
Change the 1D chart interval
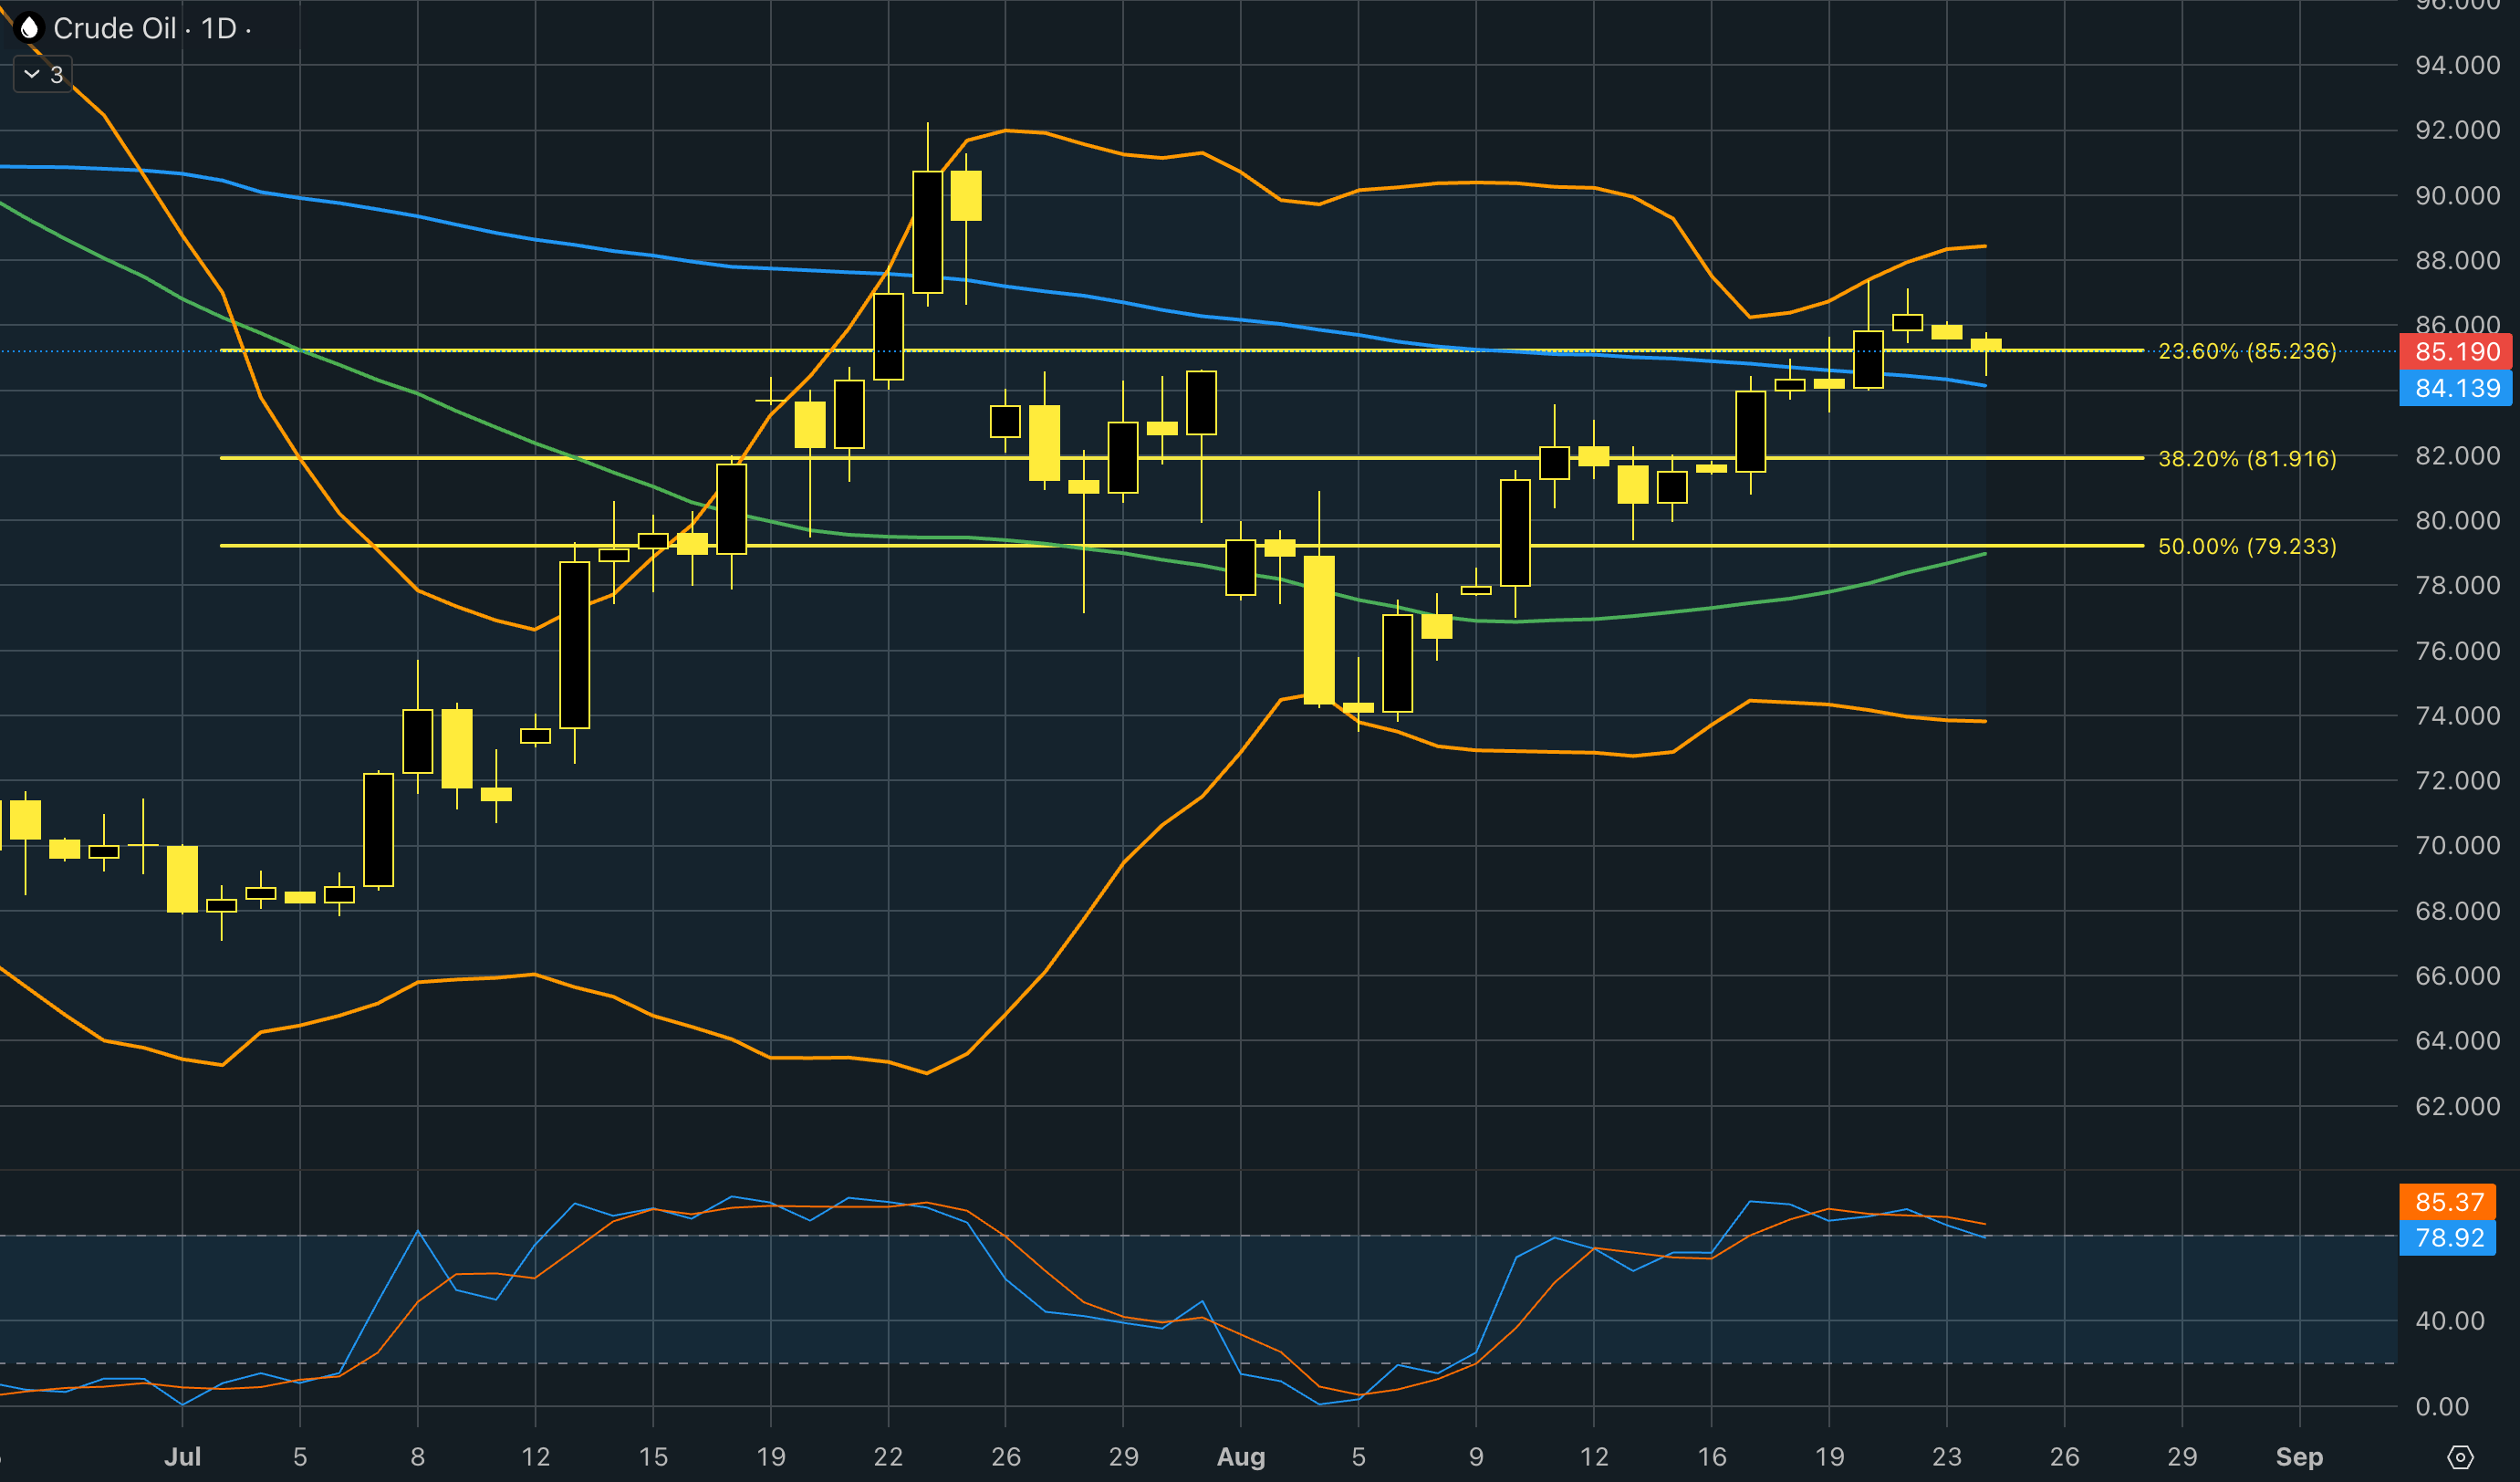click(x=219, y=29)
